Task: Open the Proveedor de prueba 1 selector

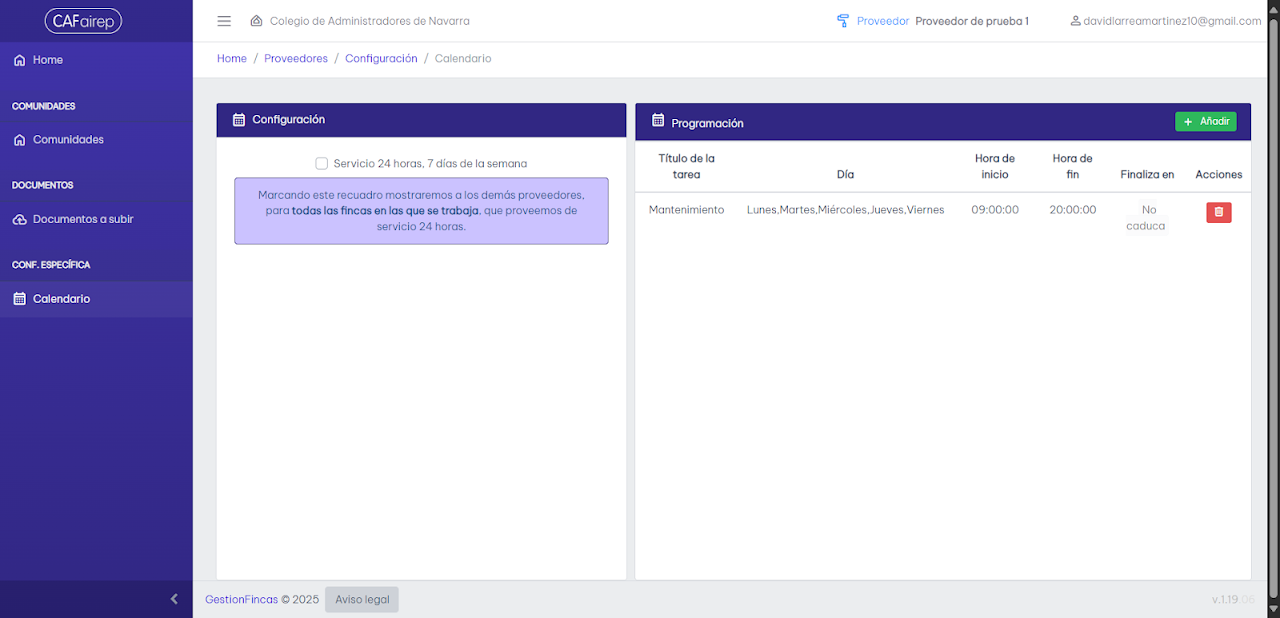Action: (972, 21)
